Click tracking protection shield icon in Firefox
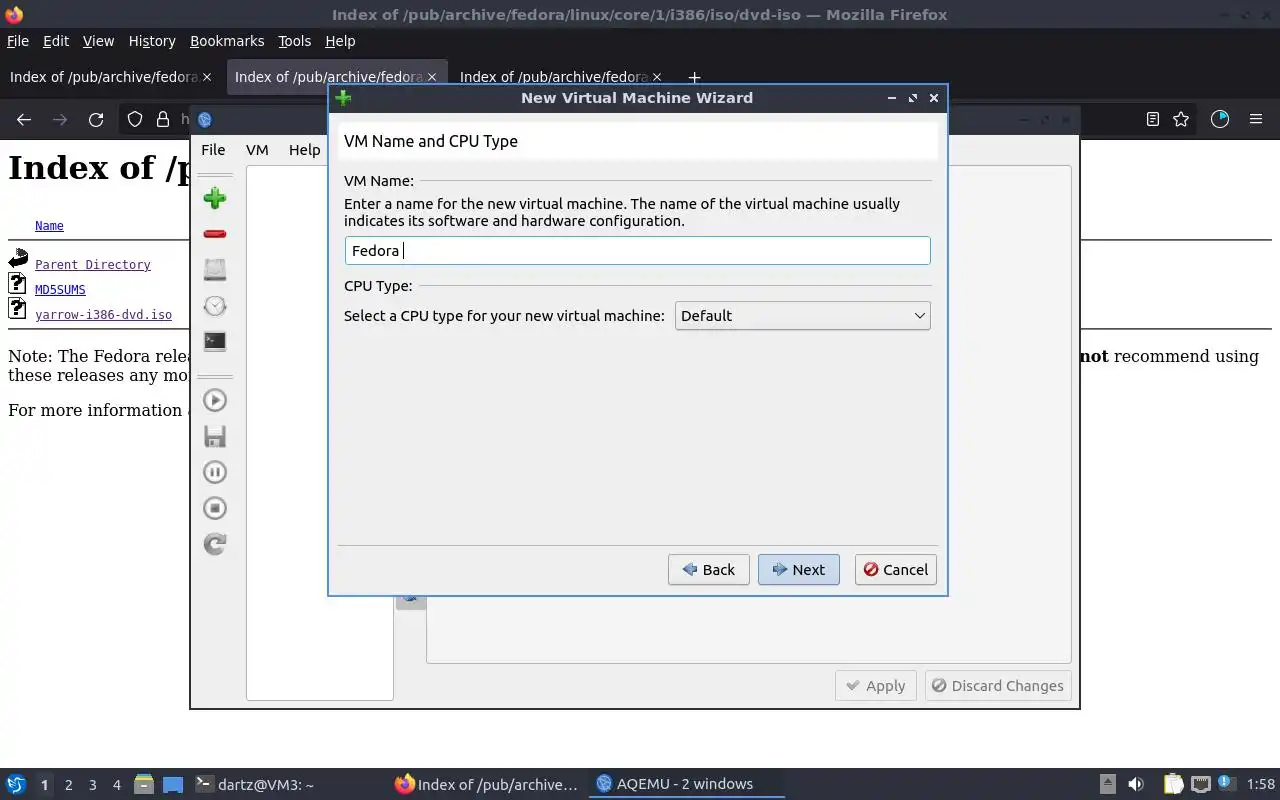 point(135,119)
